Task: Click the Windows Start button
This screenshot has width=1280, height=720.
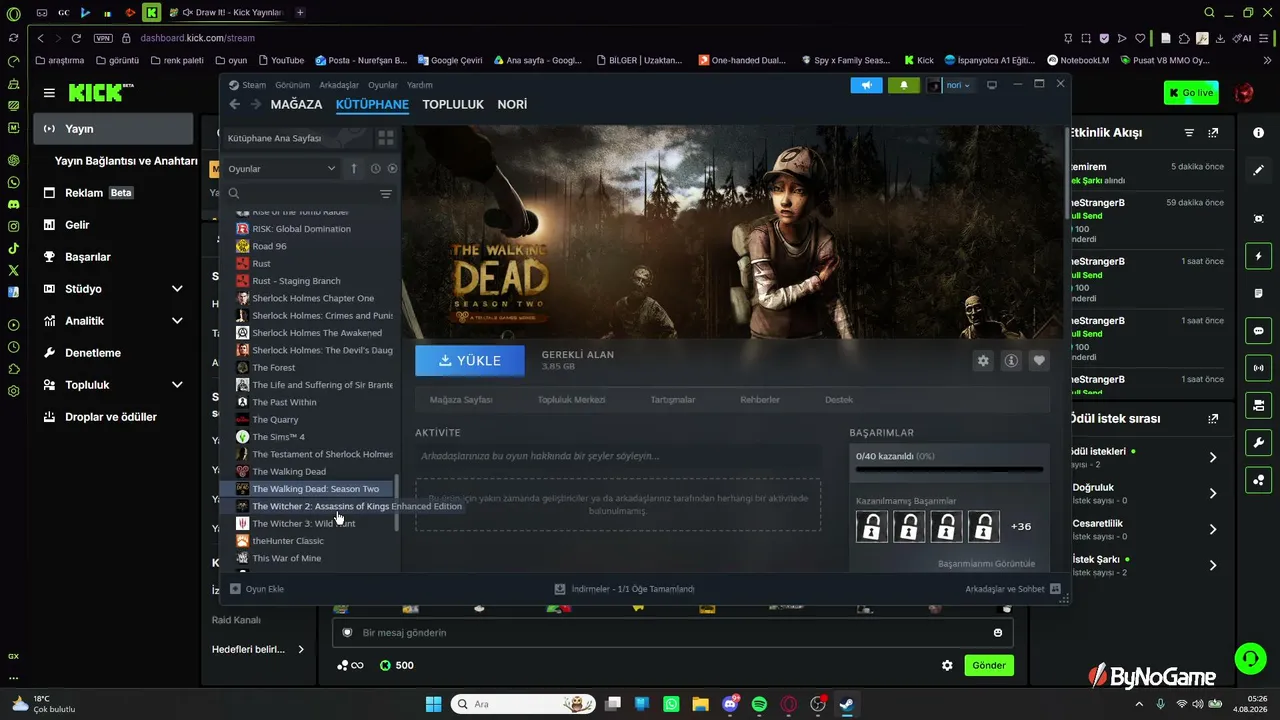Action: pos(433,704)
